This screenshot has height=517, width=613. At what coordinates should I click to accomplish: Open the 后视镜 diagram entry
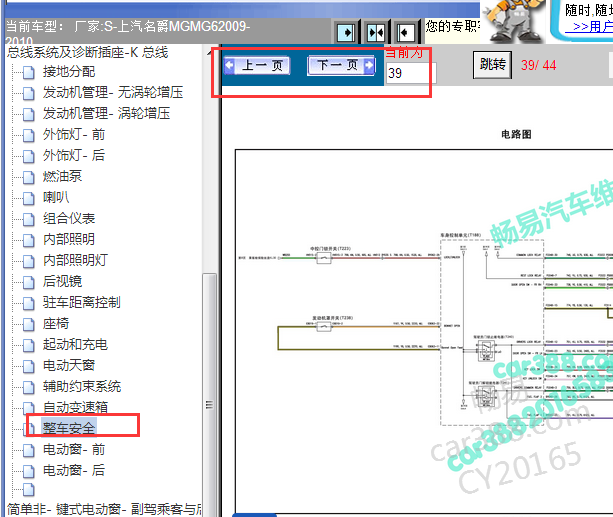pos(62,282)
